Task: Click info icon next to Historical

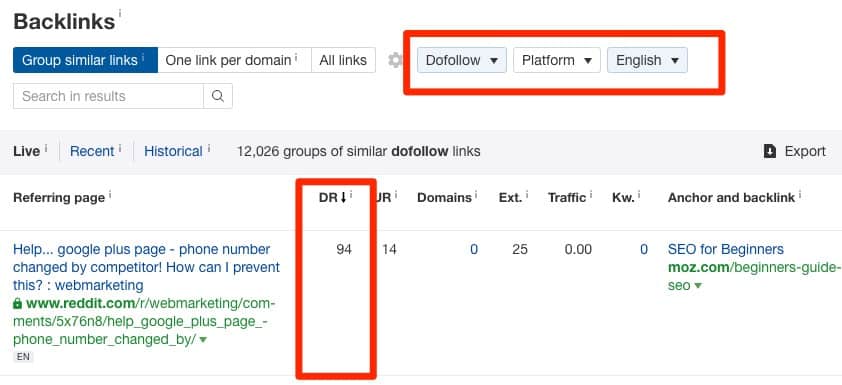Action: [x=208, y=148]
